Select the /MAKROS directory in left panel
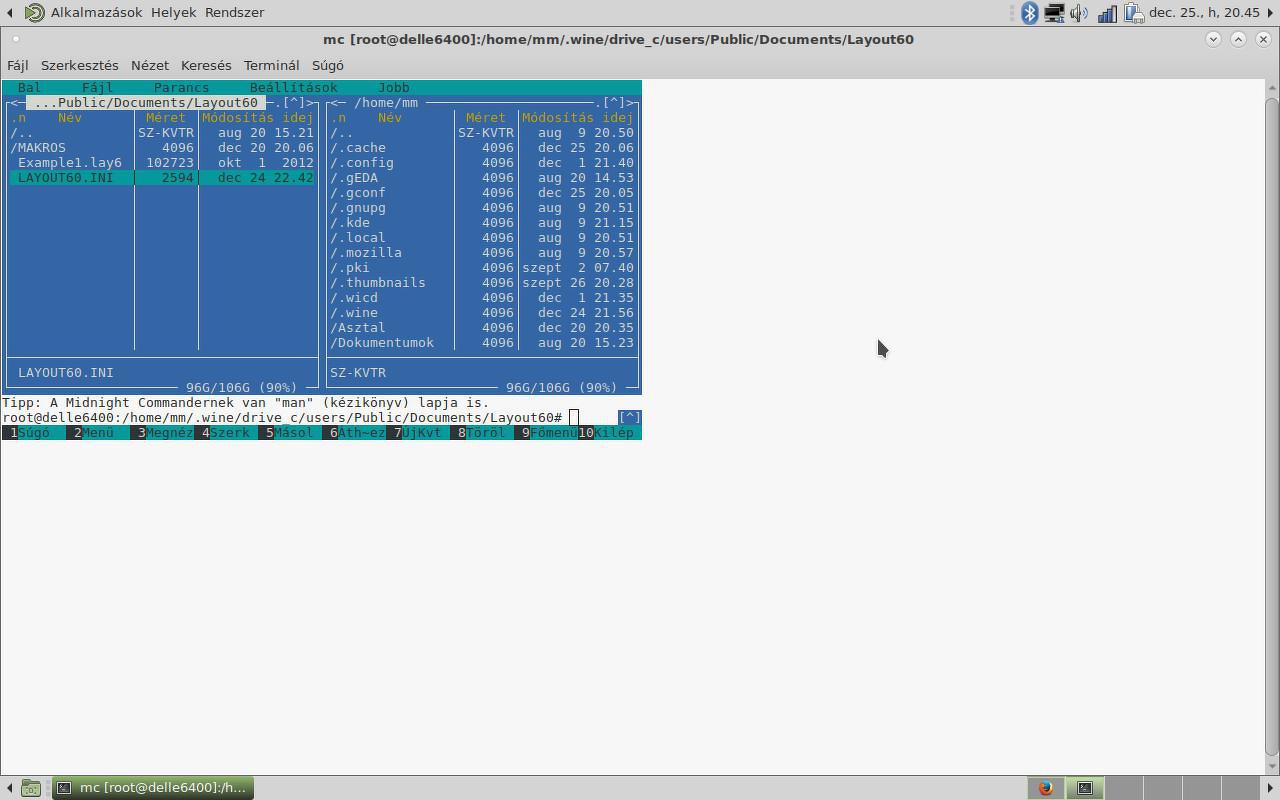This screenshot has width=1280, height=800. [x=162, y=147]
